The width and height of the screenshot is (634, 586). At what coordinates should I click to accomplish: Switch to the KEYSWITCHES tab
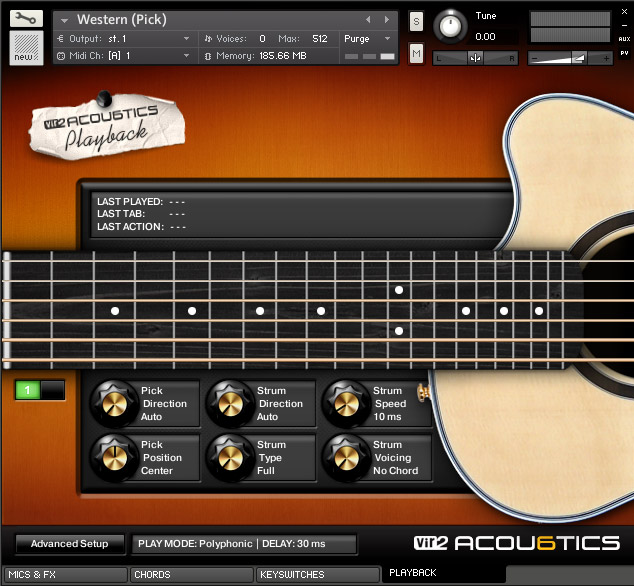coord(316,575)
